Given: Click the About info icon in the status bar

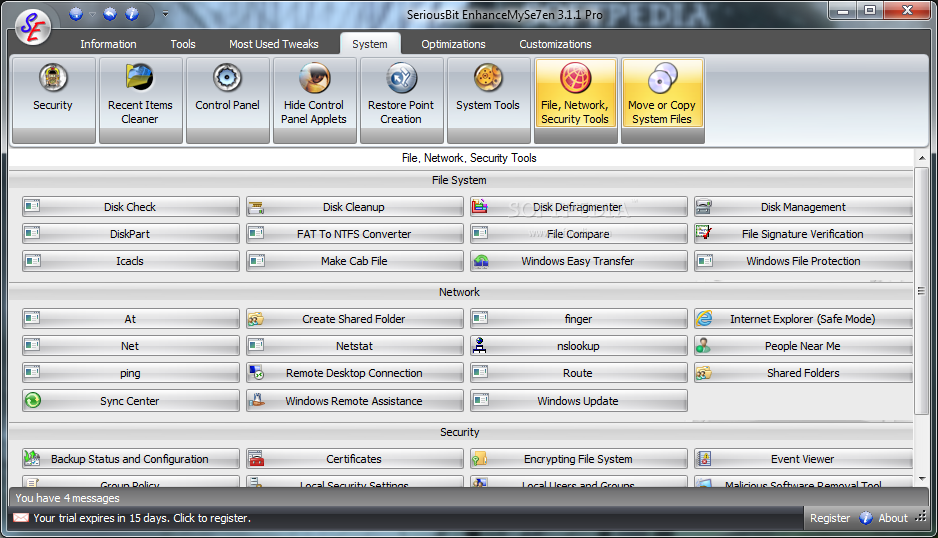Looking at the screenshot, I should 866,518.
